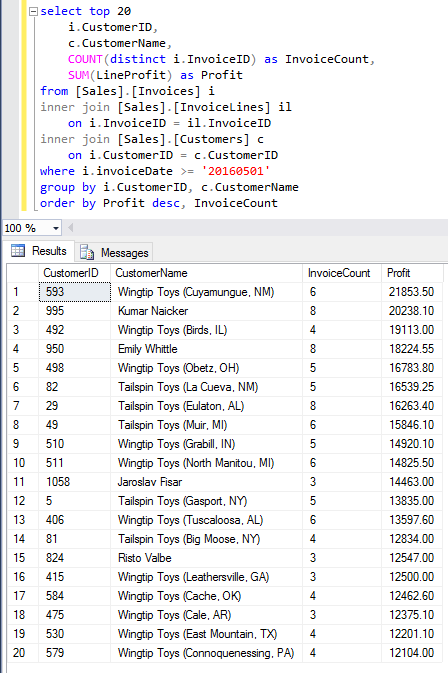This screenshot has height=673, width=448.
Task: Click Tailspin Toys (Gasport, NY) cell
Action: click(207, 501)
